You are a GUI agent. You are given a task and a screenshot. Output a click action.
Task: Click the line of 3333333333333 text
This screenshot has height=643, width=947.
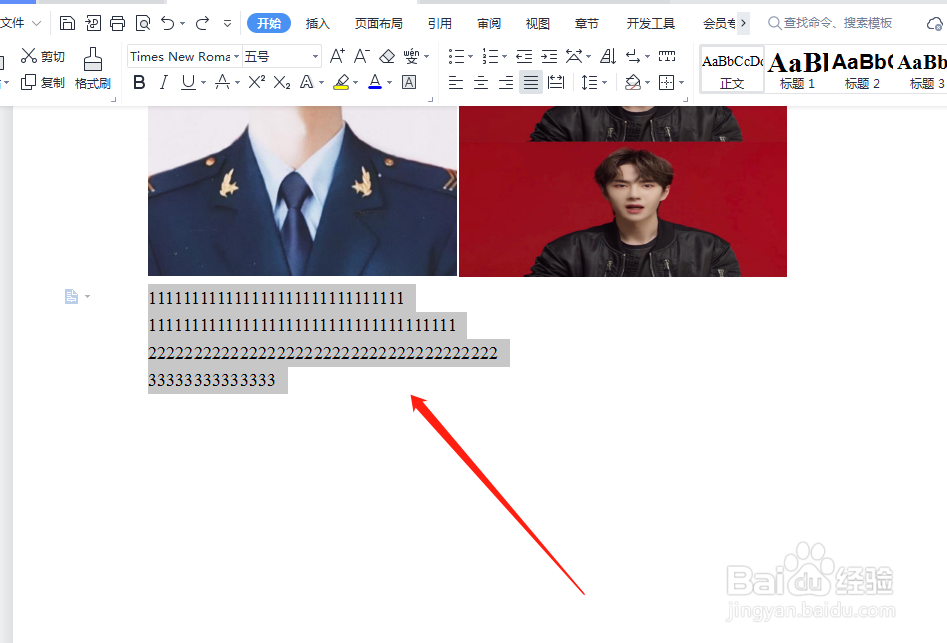coord(211,380)
